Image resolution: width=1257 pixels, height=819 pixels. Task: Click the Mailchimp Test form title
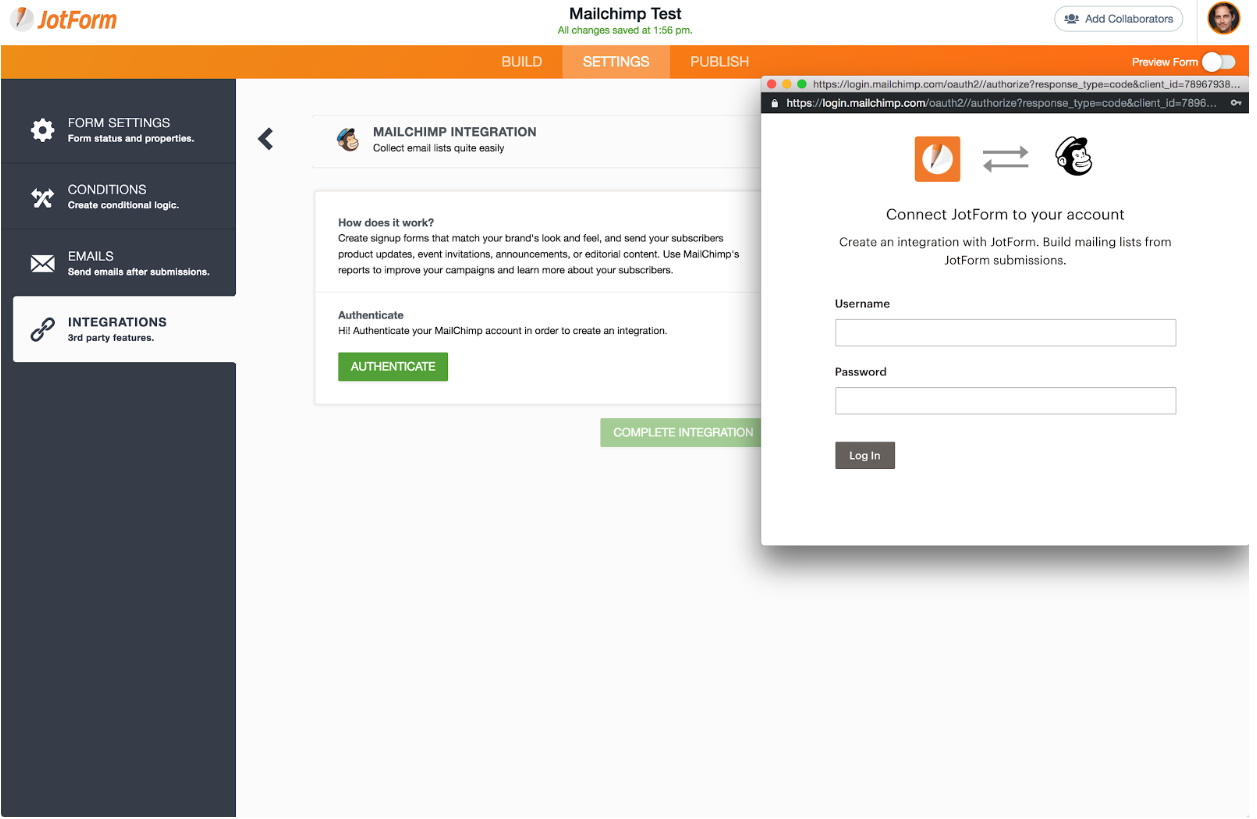pyautogui.click(x=625, y=14)
